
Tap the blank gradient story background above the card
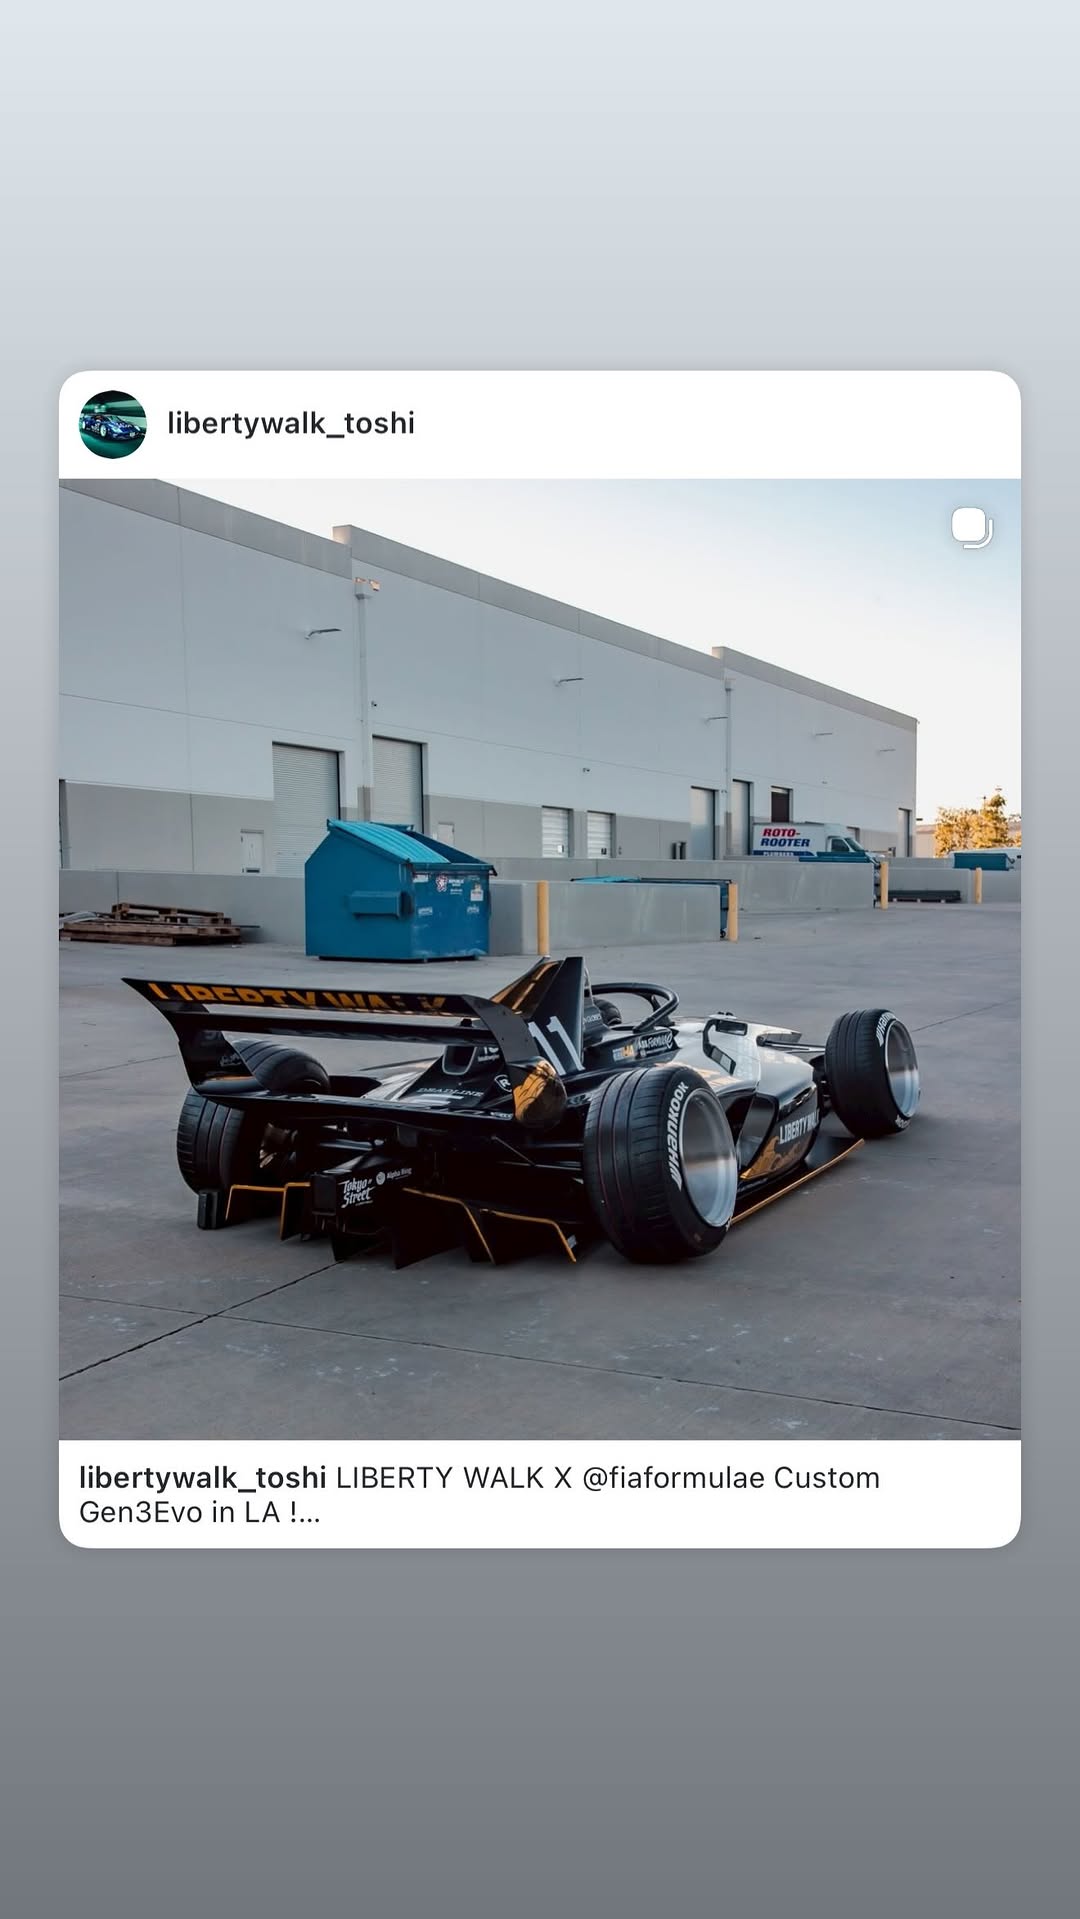(540, 185)
